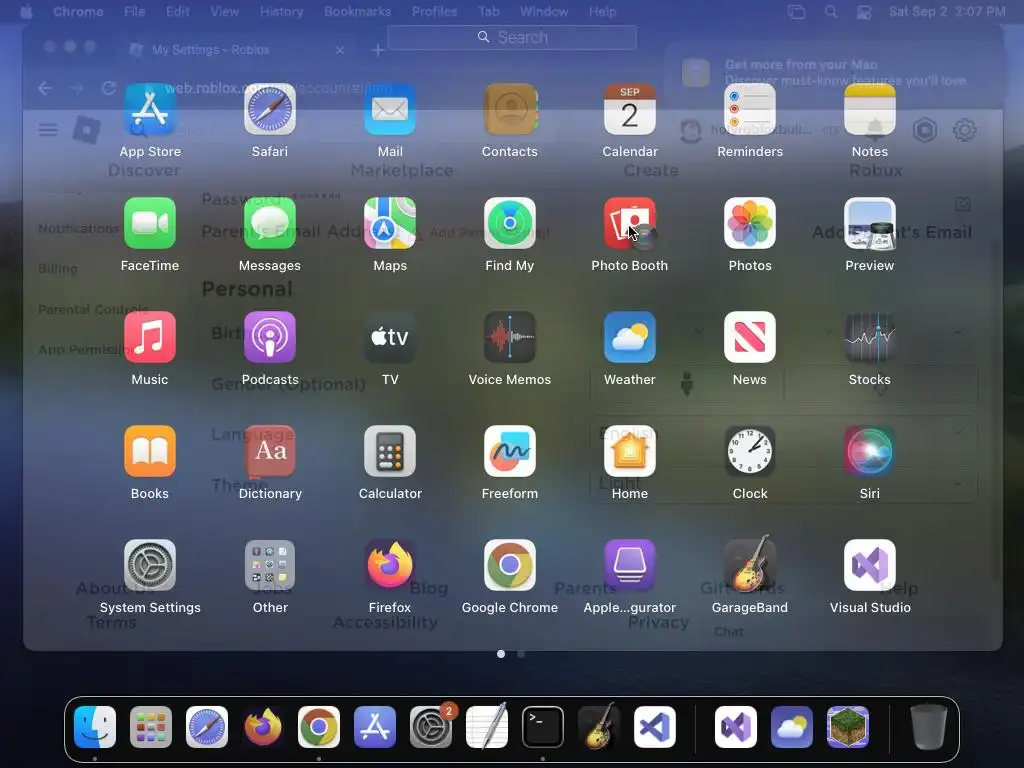Open the Other apps folder
Screen dimensions: 1024x768
(270, 565)
